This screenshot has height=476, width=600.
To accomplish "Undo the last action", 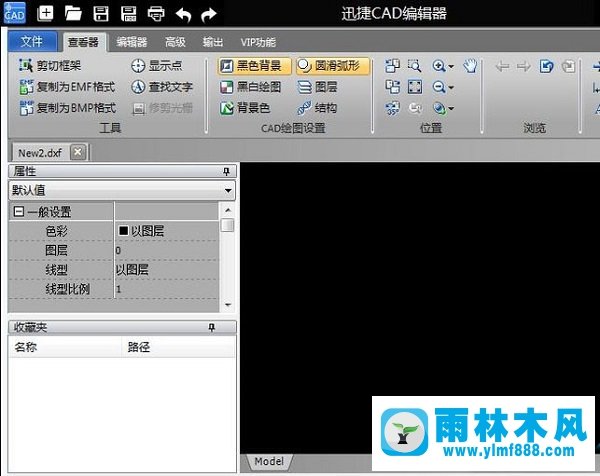I will pos(183,15).
